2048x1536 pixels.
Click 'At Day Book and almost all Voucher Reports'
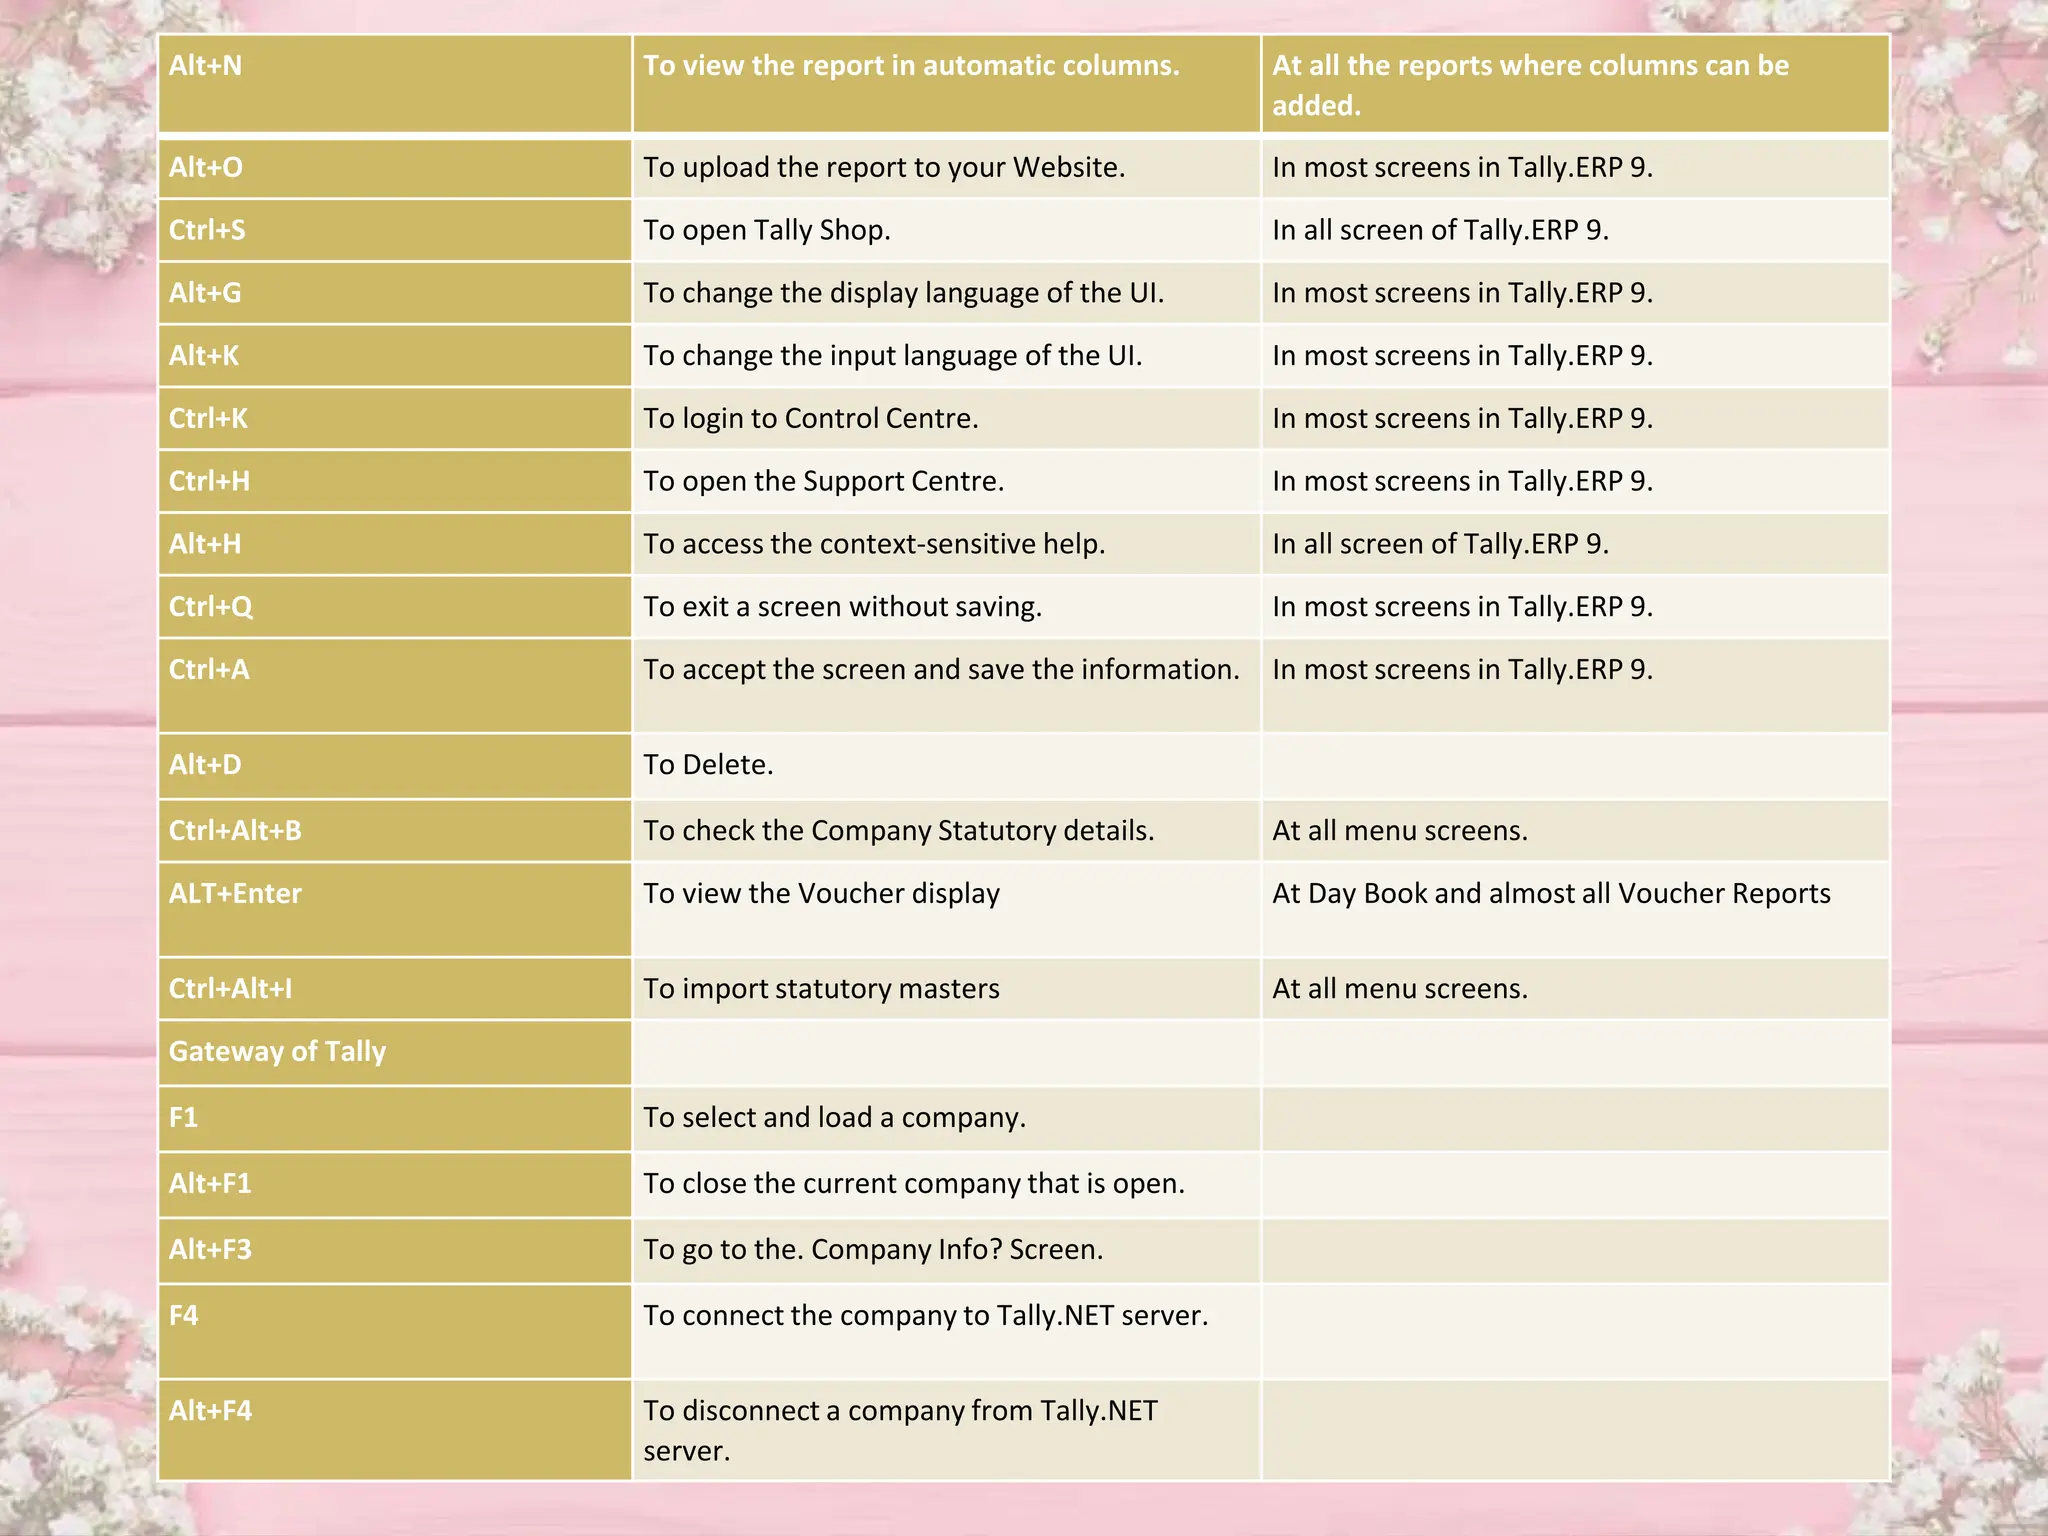tap(1551, 894)
